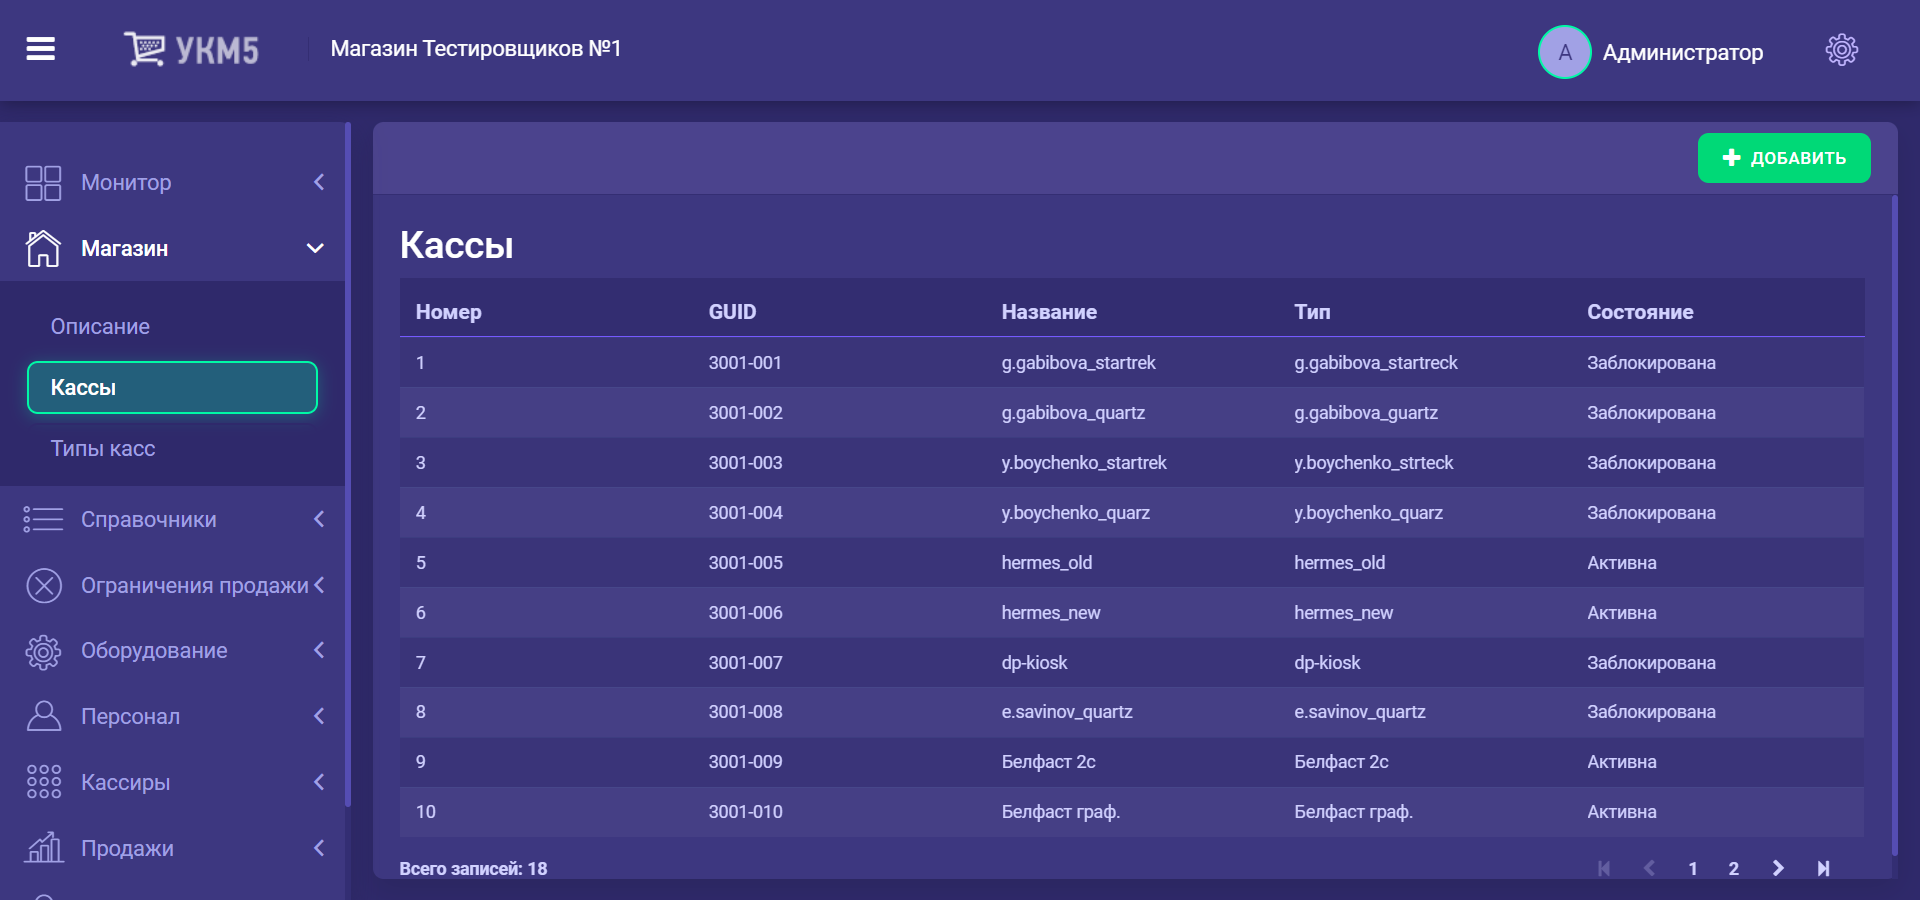This screenshot has height=900, width=1920.
Task: Go to next page arrow
Action: [1778, 868]
